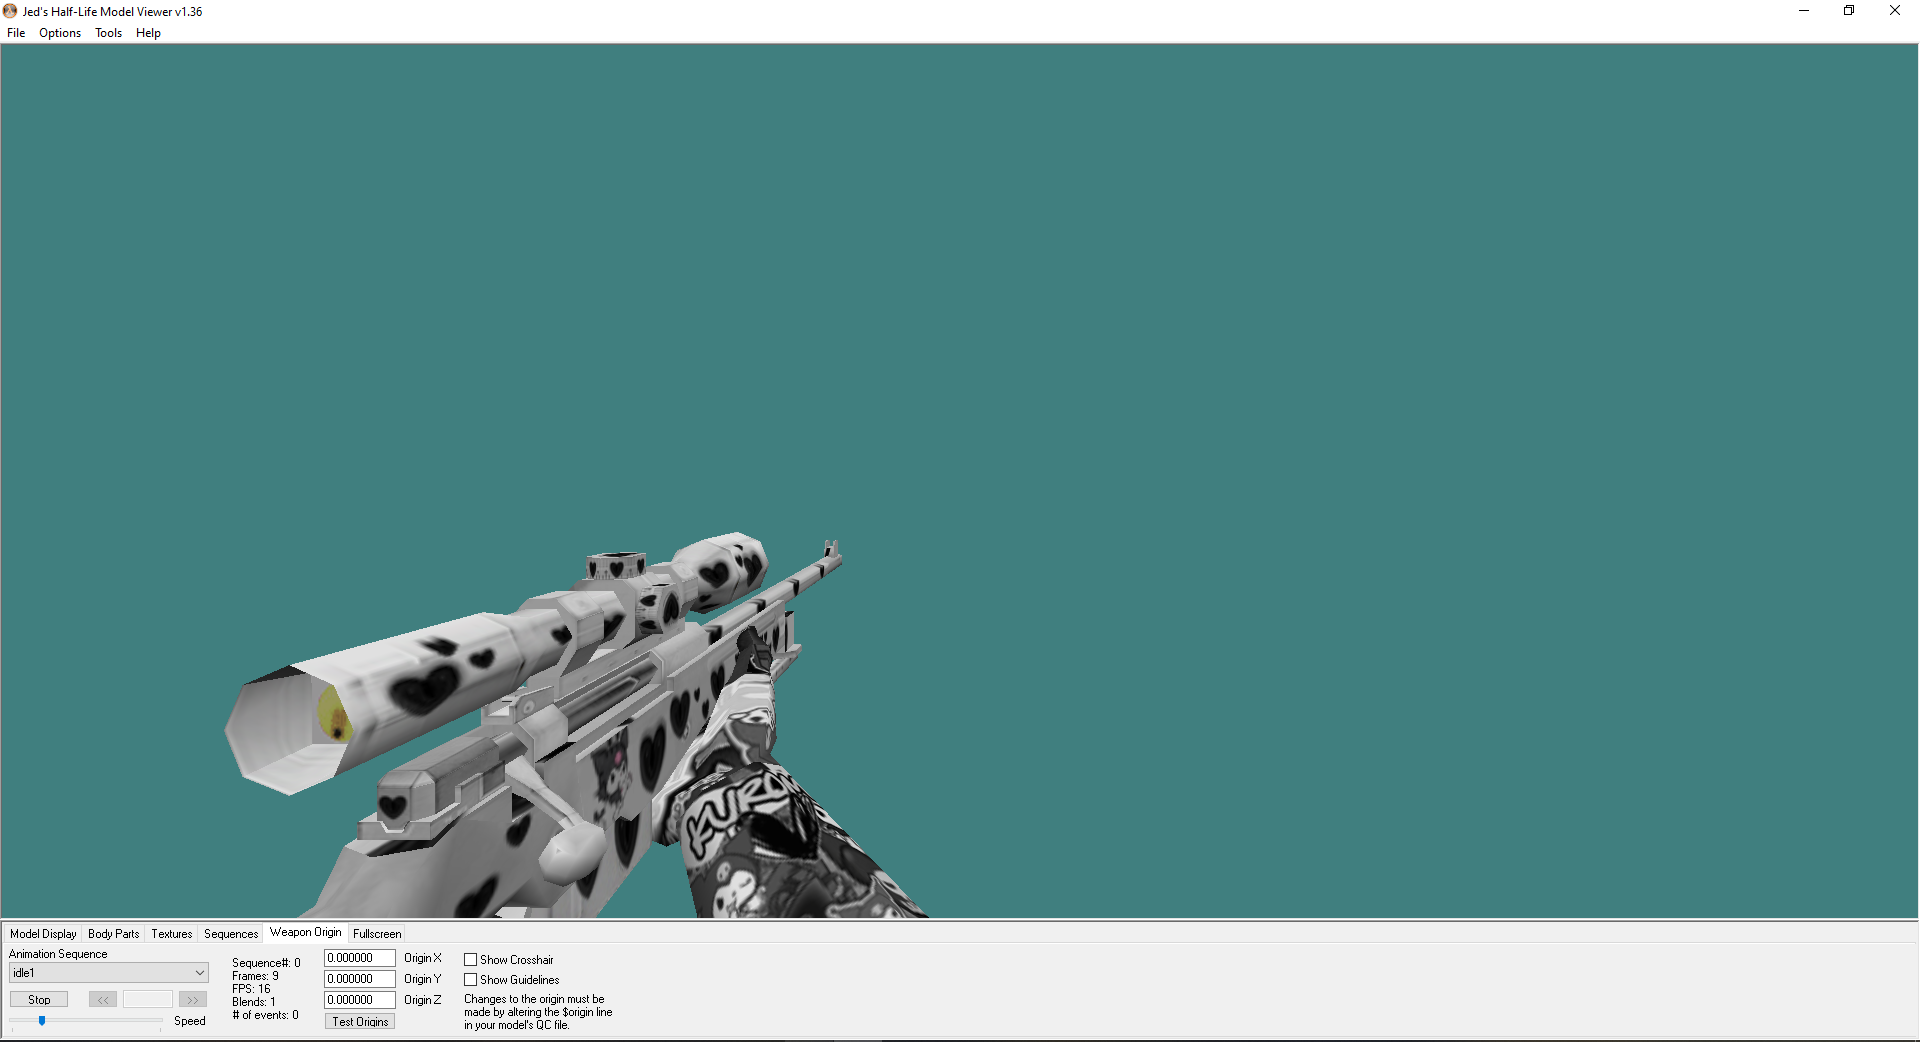Viewport: 1920px width, 1042px height.
Task: Step to previous frame button
Action: pos(103,1000)
